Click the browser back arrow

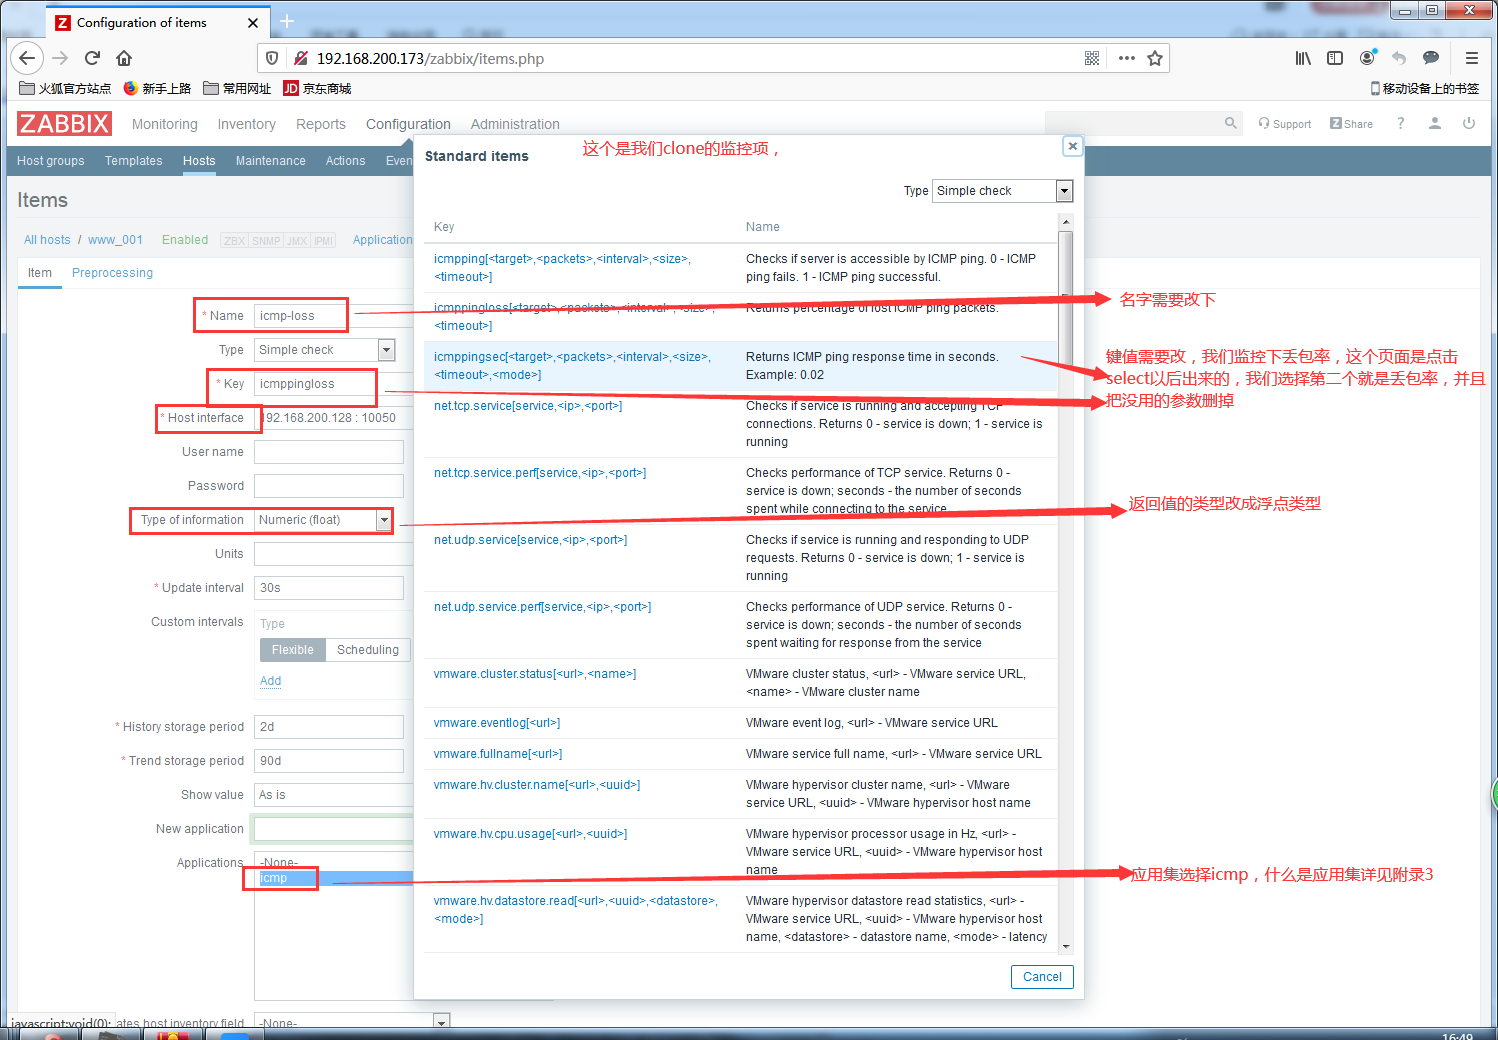[27, 58]
